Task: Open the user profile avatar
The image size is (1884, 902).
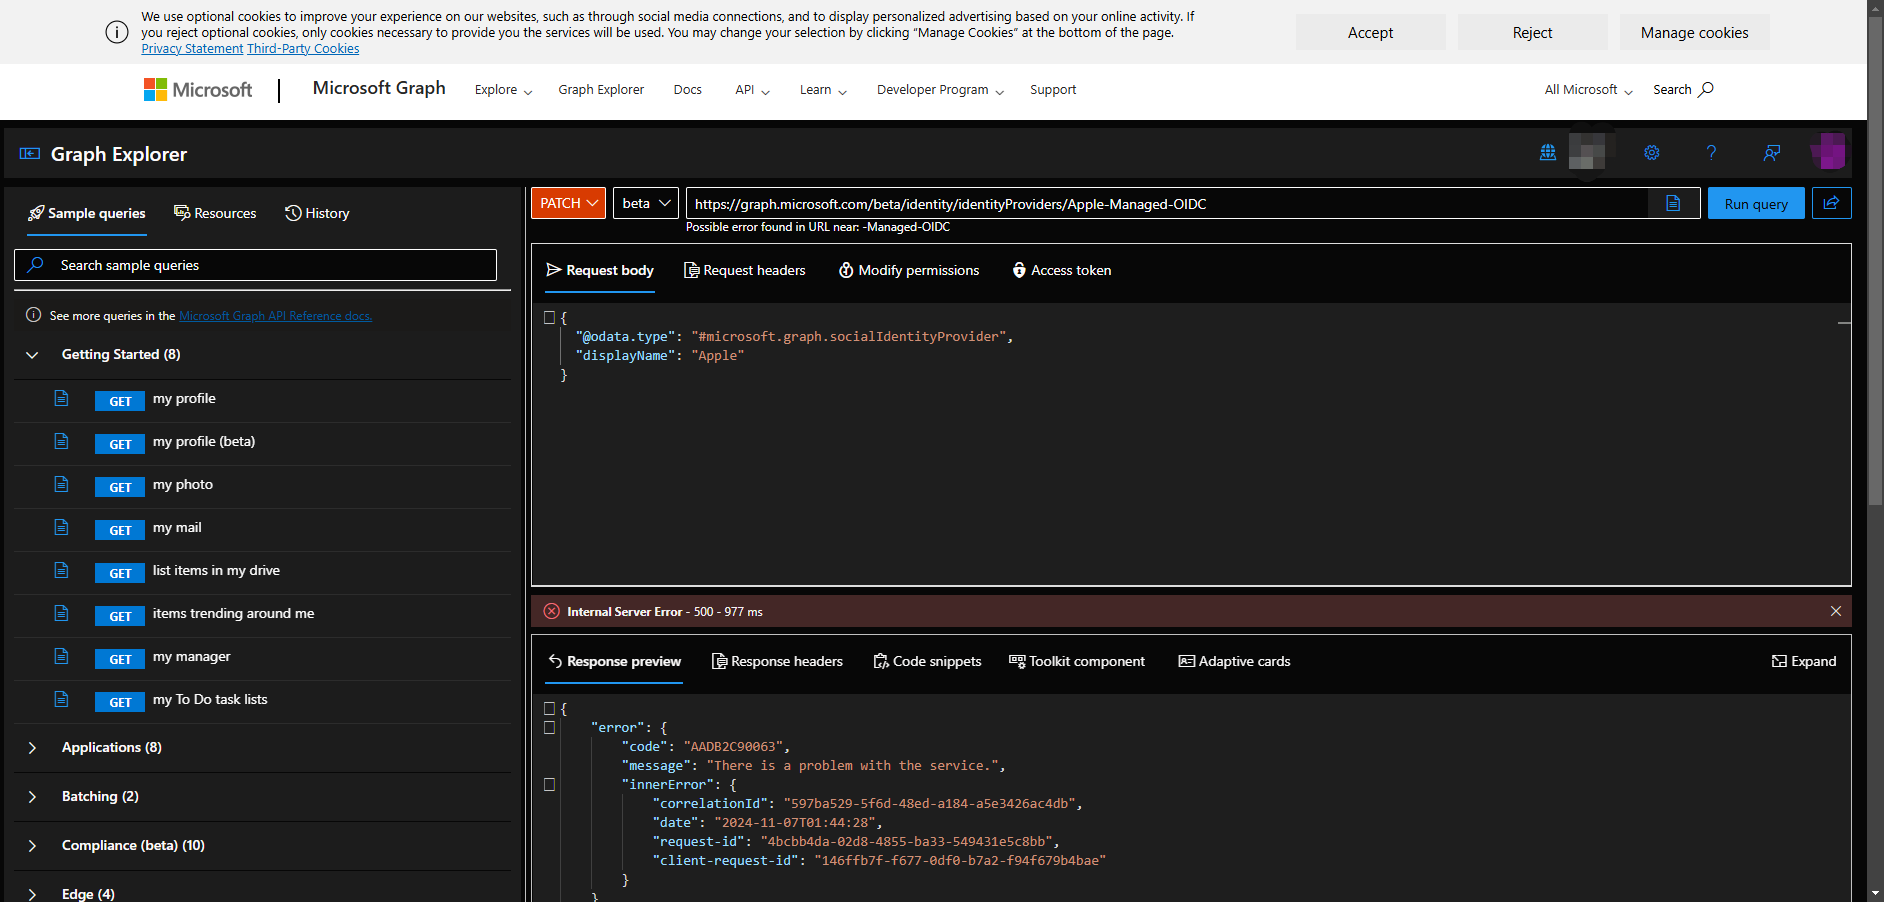Action: click(1828, 152)
